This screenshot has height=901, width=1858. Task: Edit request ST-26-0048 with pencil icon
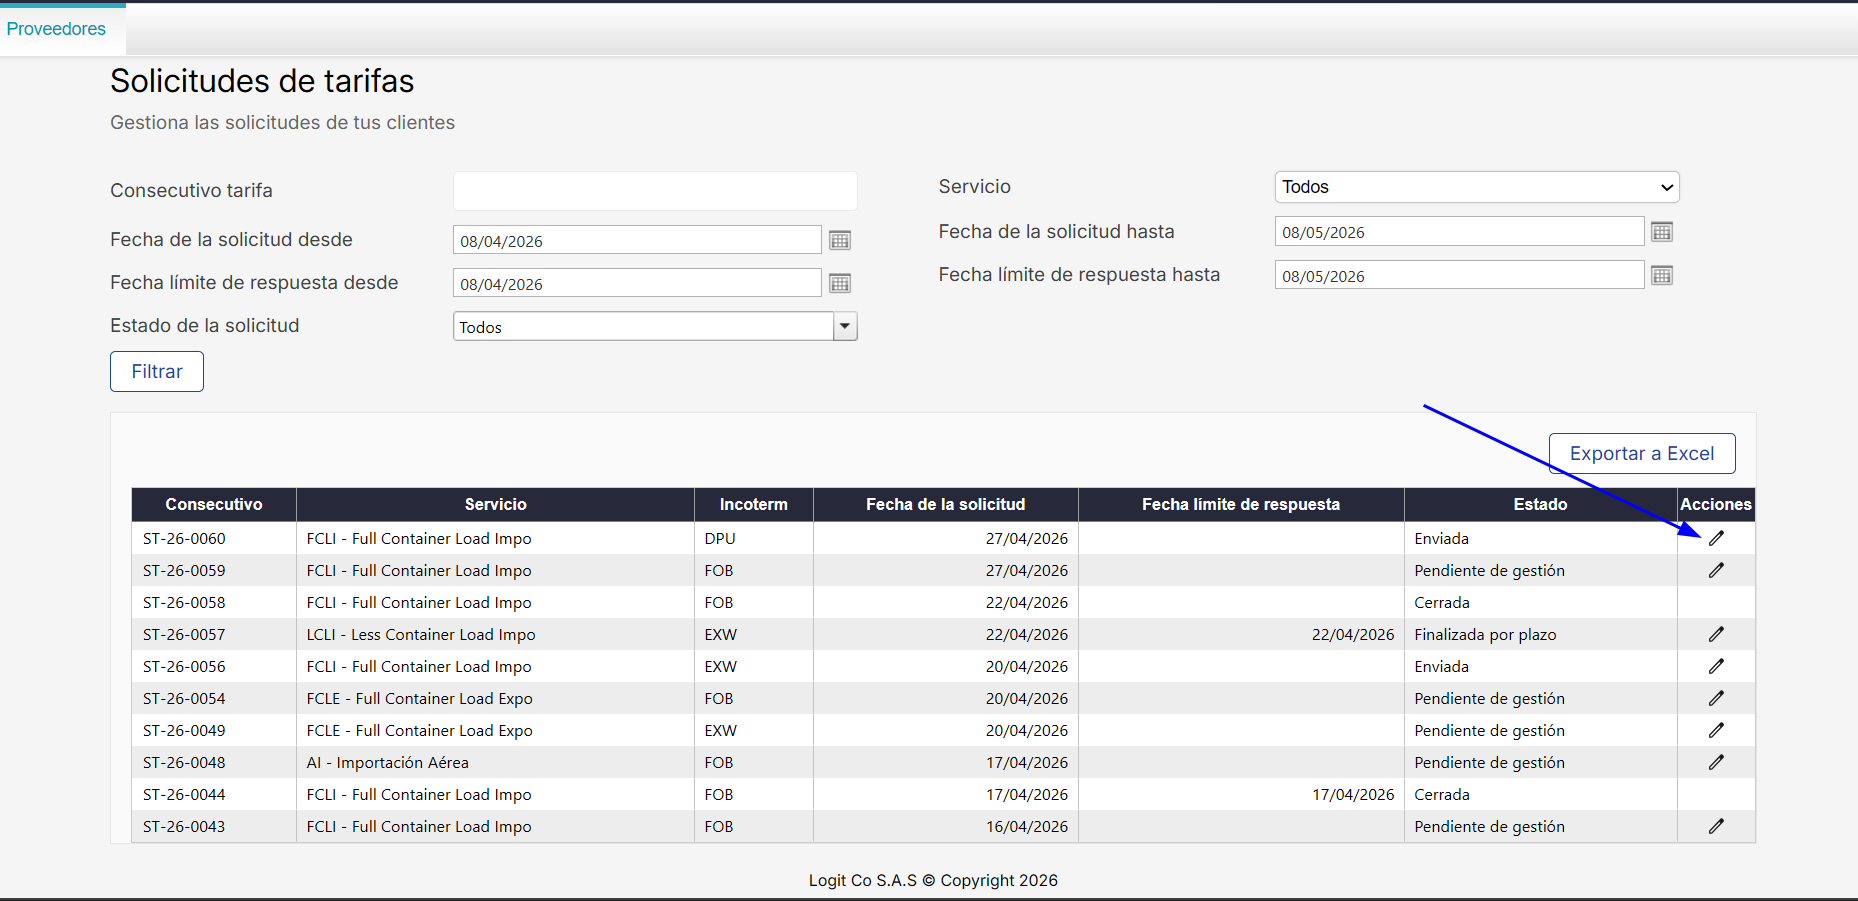click(1716, 762)
